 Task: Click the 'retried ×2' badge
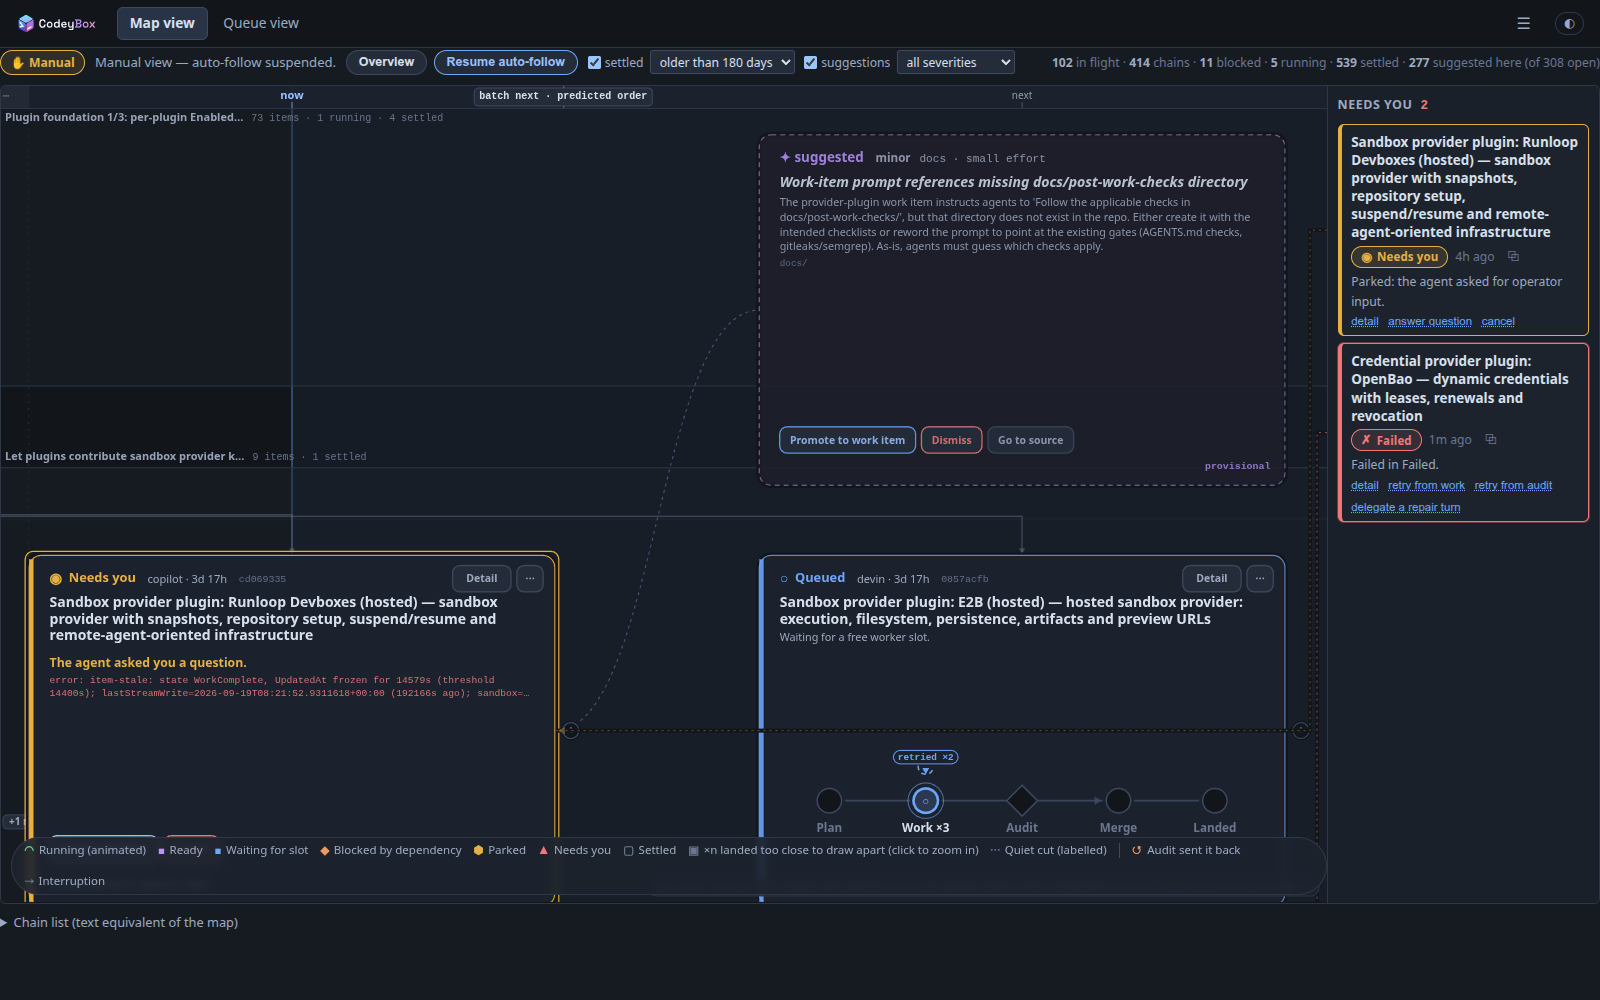point(925,757)
